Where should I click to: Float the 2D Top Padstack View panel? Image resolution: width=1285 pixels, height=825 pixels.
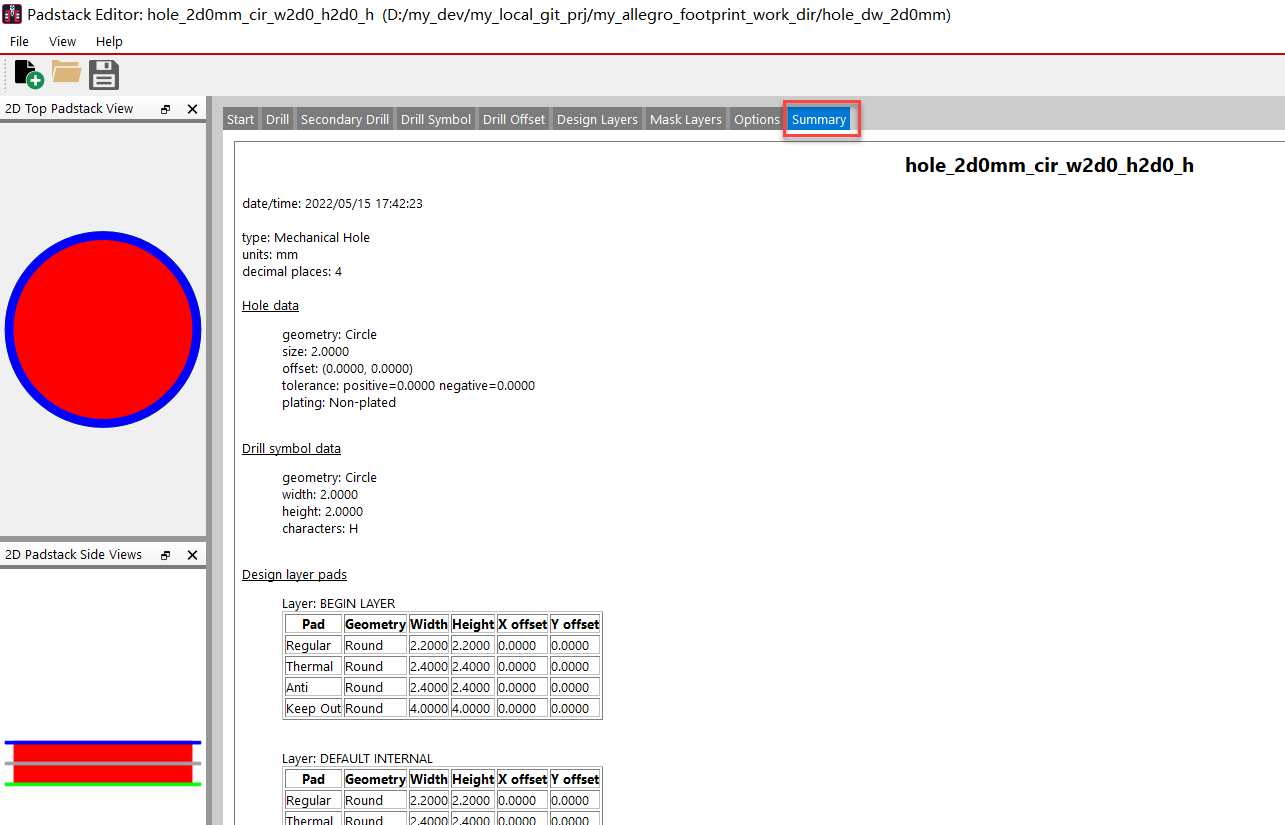pyautogui.click(x=166, y=109)
